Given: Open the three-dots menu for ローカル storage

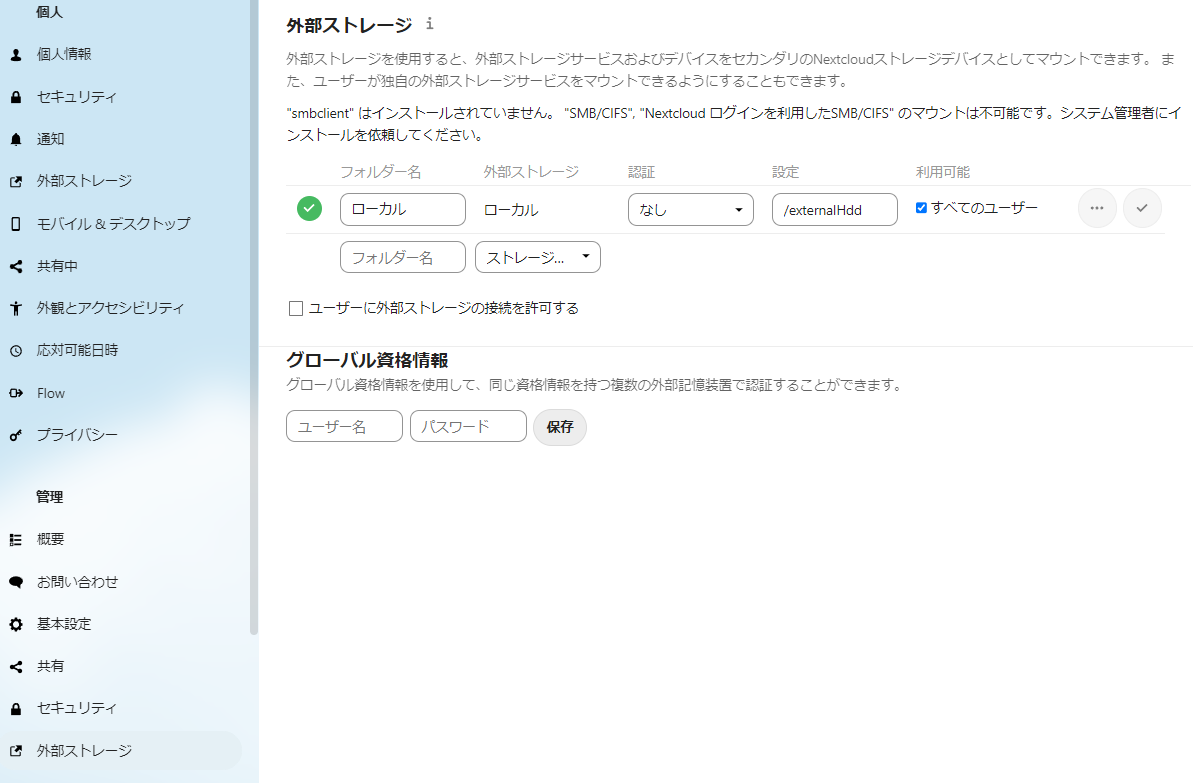Looking at the screenshot, I should coord(1096,208).
